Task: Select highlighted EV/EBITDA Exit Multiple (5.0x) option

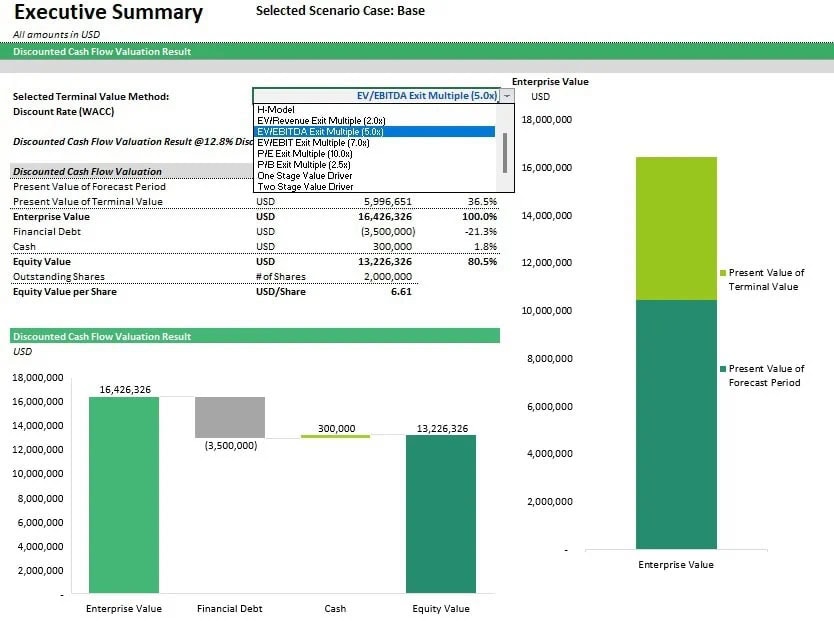Action: [375, 131]
